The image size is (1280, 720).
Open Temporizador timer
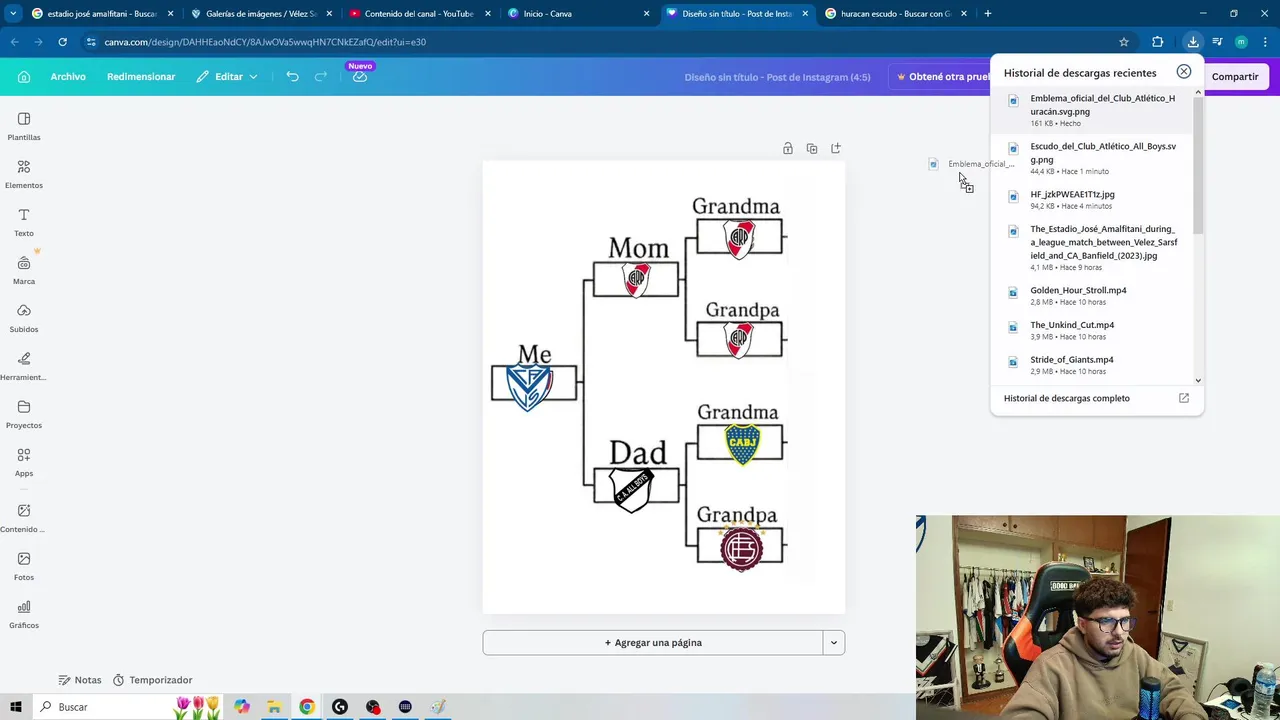(152, 680)
